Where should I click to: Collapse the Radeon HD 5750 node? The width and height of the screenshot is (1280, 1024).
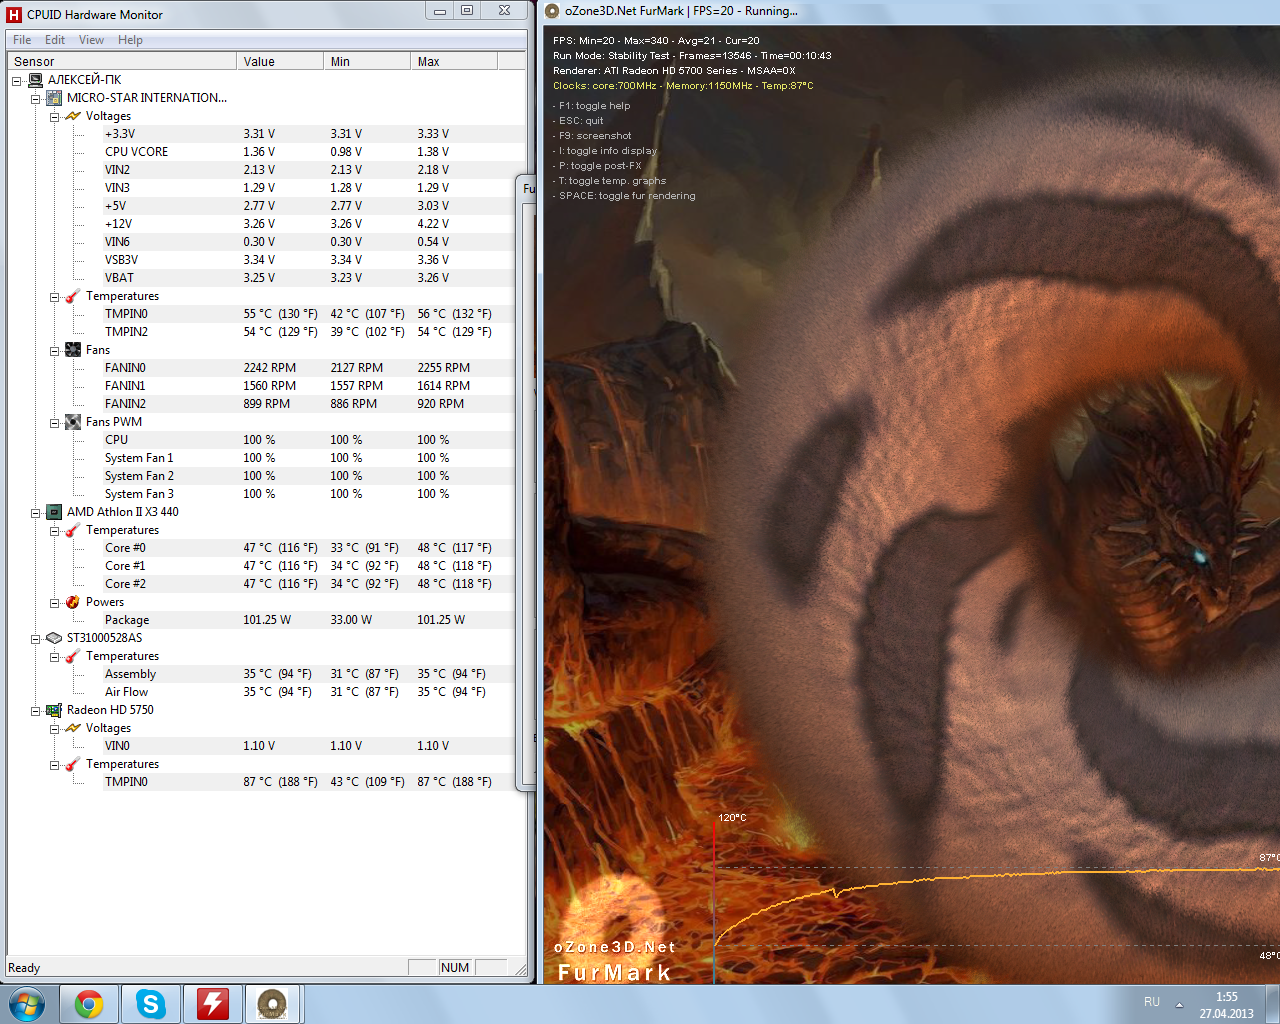click(35, 710)
